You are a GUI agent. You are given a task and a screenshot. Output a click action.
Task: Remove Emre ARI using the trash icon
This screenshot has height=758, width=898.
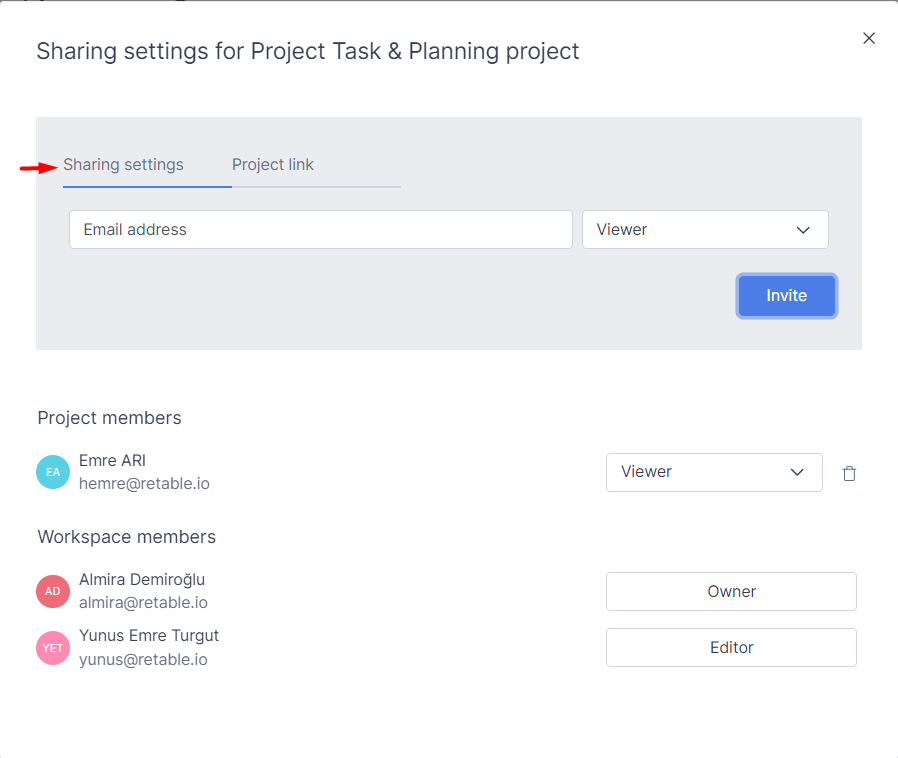(x=849, y=473)
